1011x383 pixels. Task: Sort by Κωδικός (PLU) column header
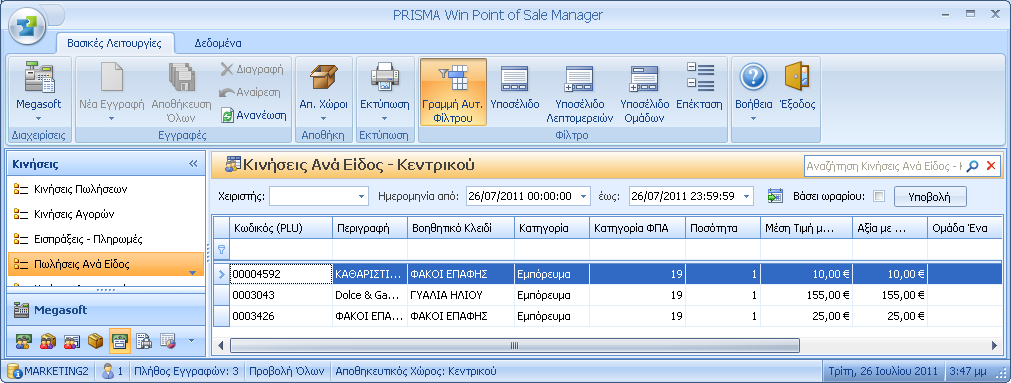point(280,228)
